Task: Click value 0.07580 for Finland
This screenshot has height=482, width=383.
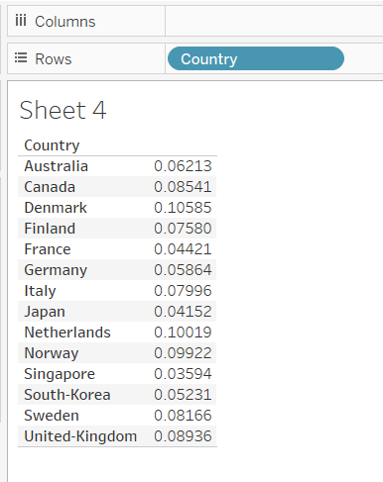Action: (183, 228)
